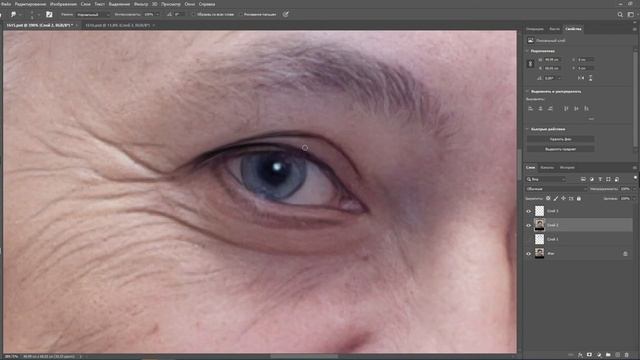Screen dimensions: 640x360
Task: Toggle layer filtering switch on or off
Action: click(x=635, y=178)
